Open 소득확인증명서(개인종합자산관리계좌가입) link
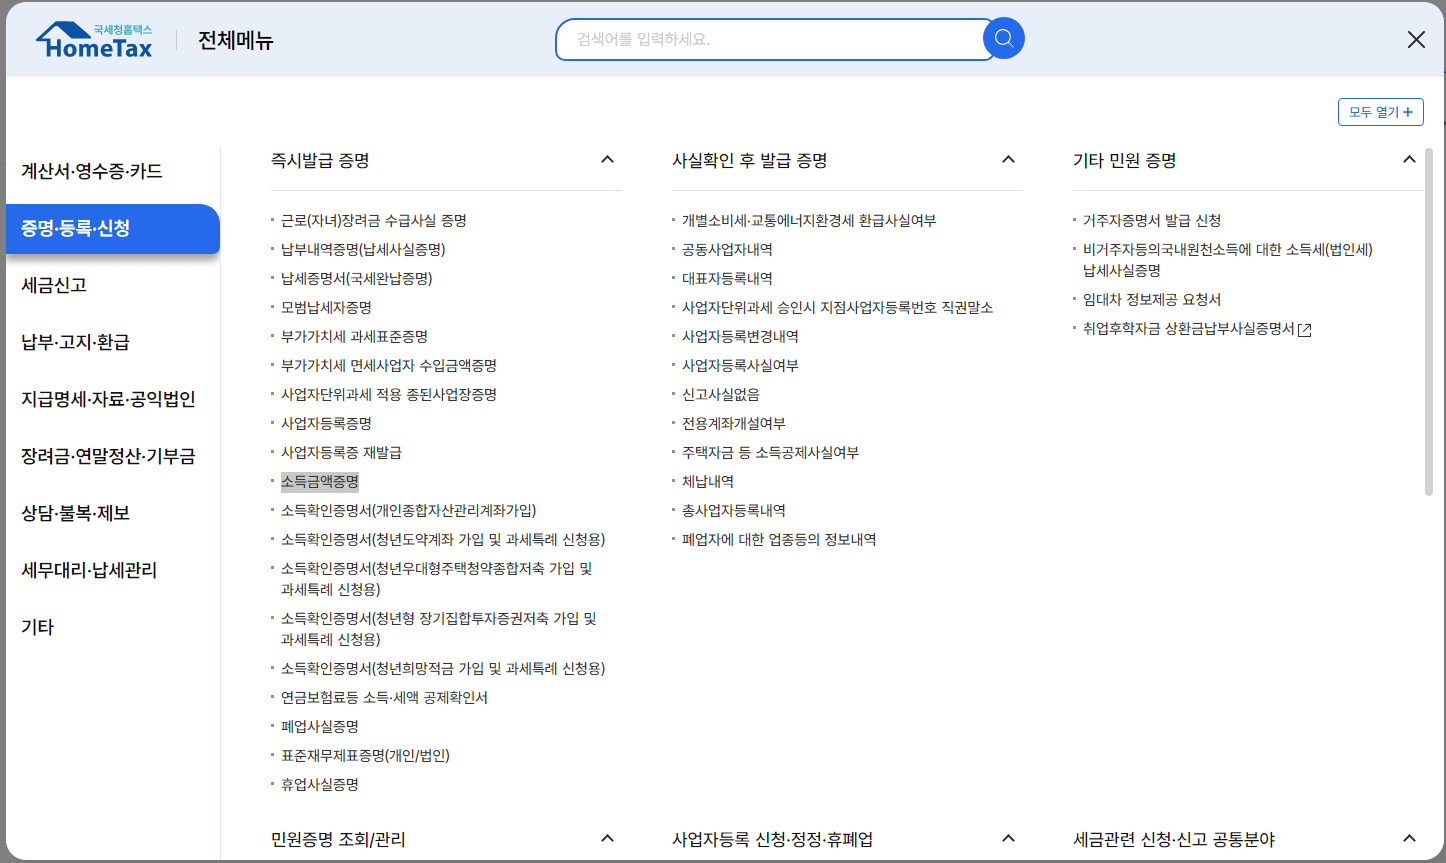The image size is (1446, 863). 408,510
